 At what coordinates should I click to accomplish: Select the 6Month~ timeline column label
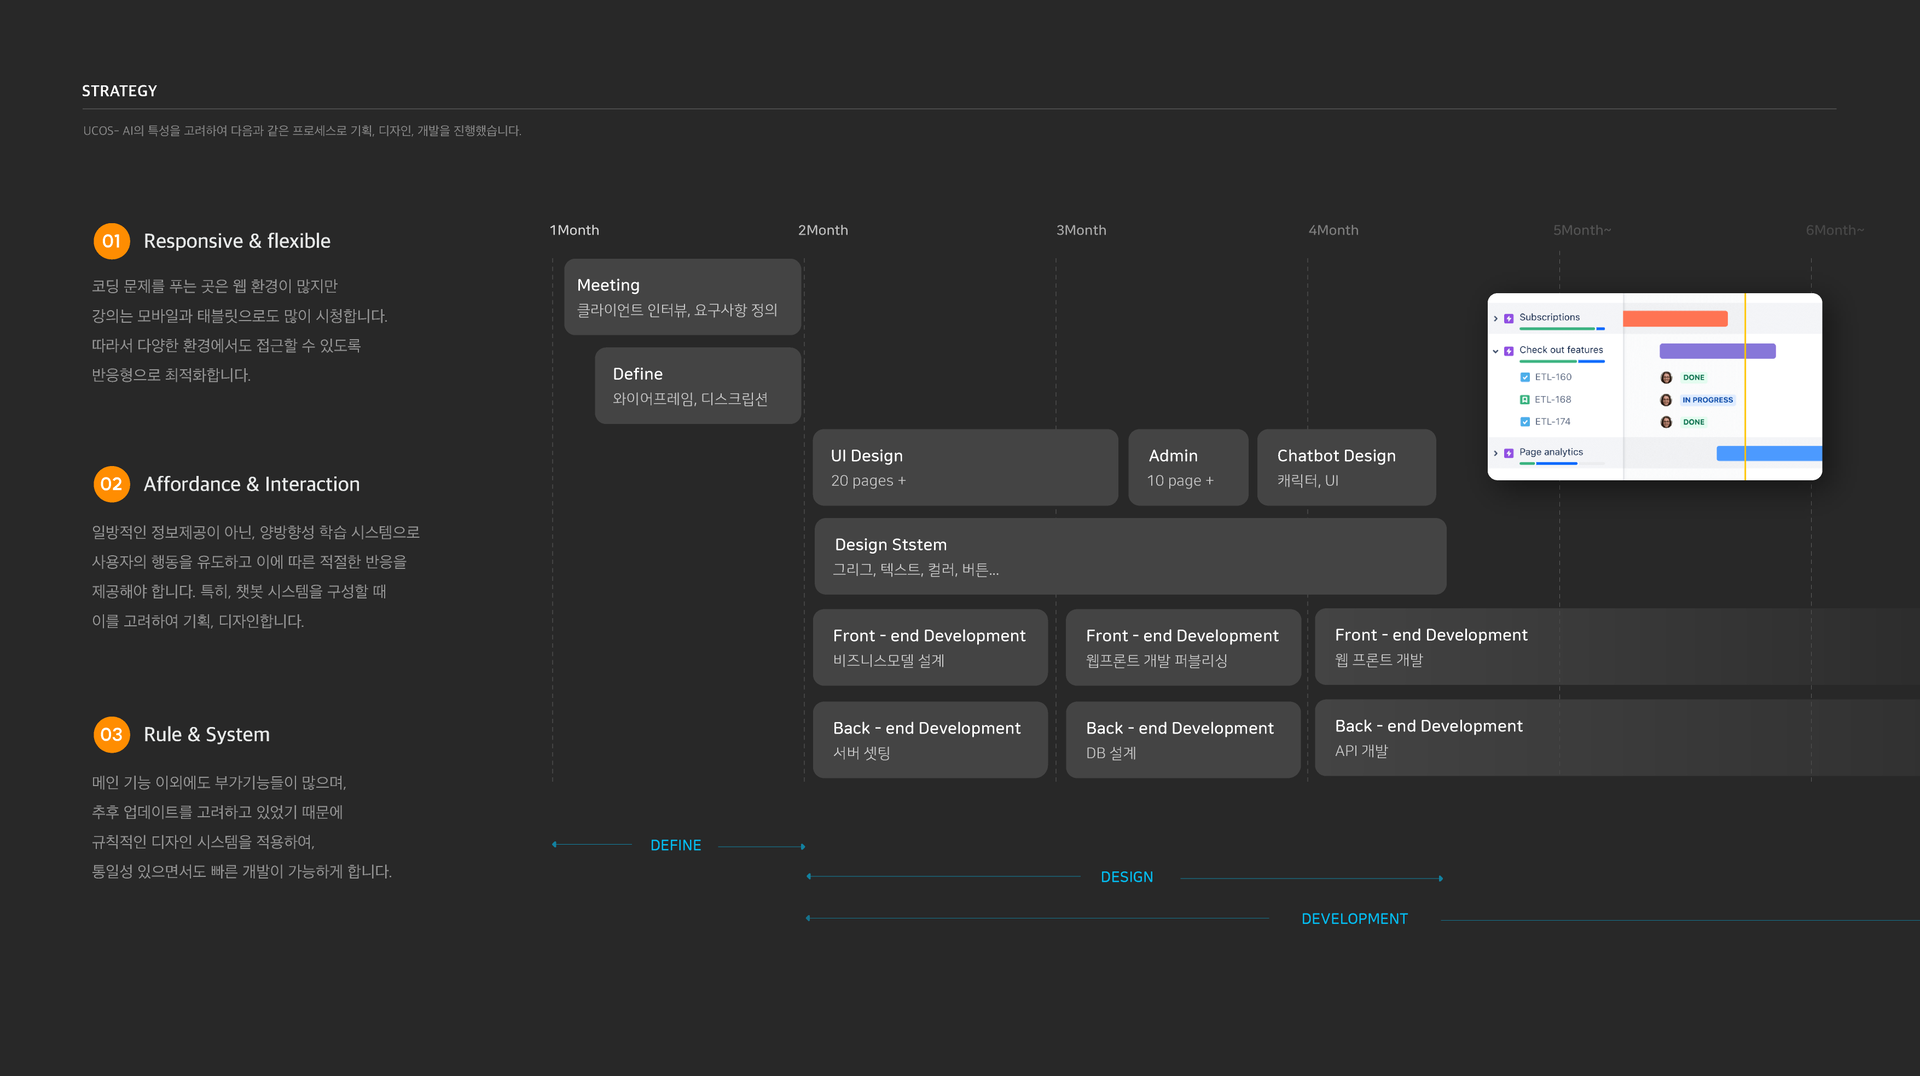tap(1835, 230)
